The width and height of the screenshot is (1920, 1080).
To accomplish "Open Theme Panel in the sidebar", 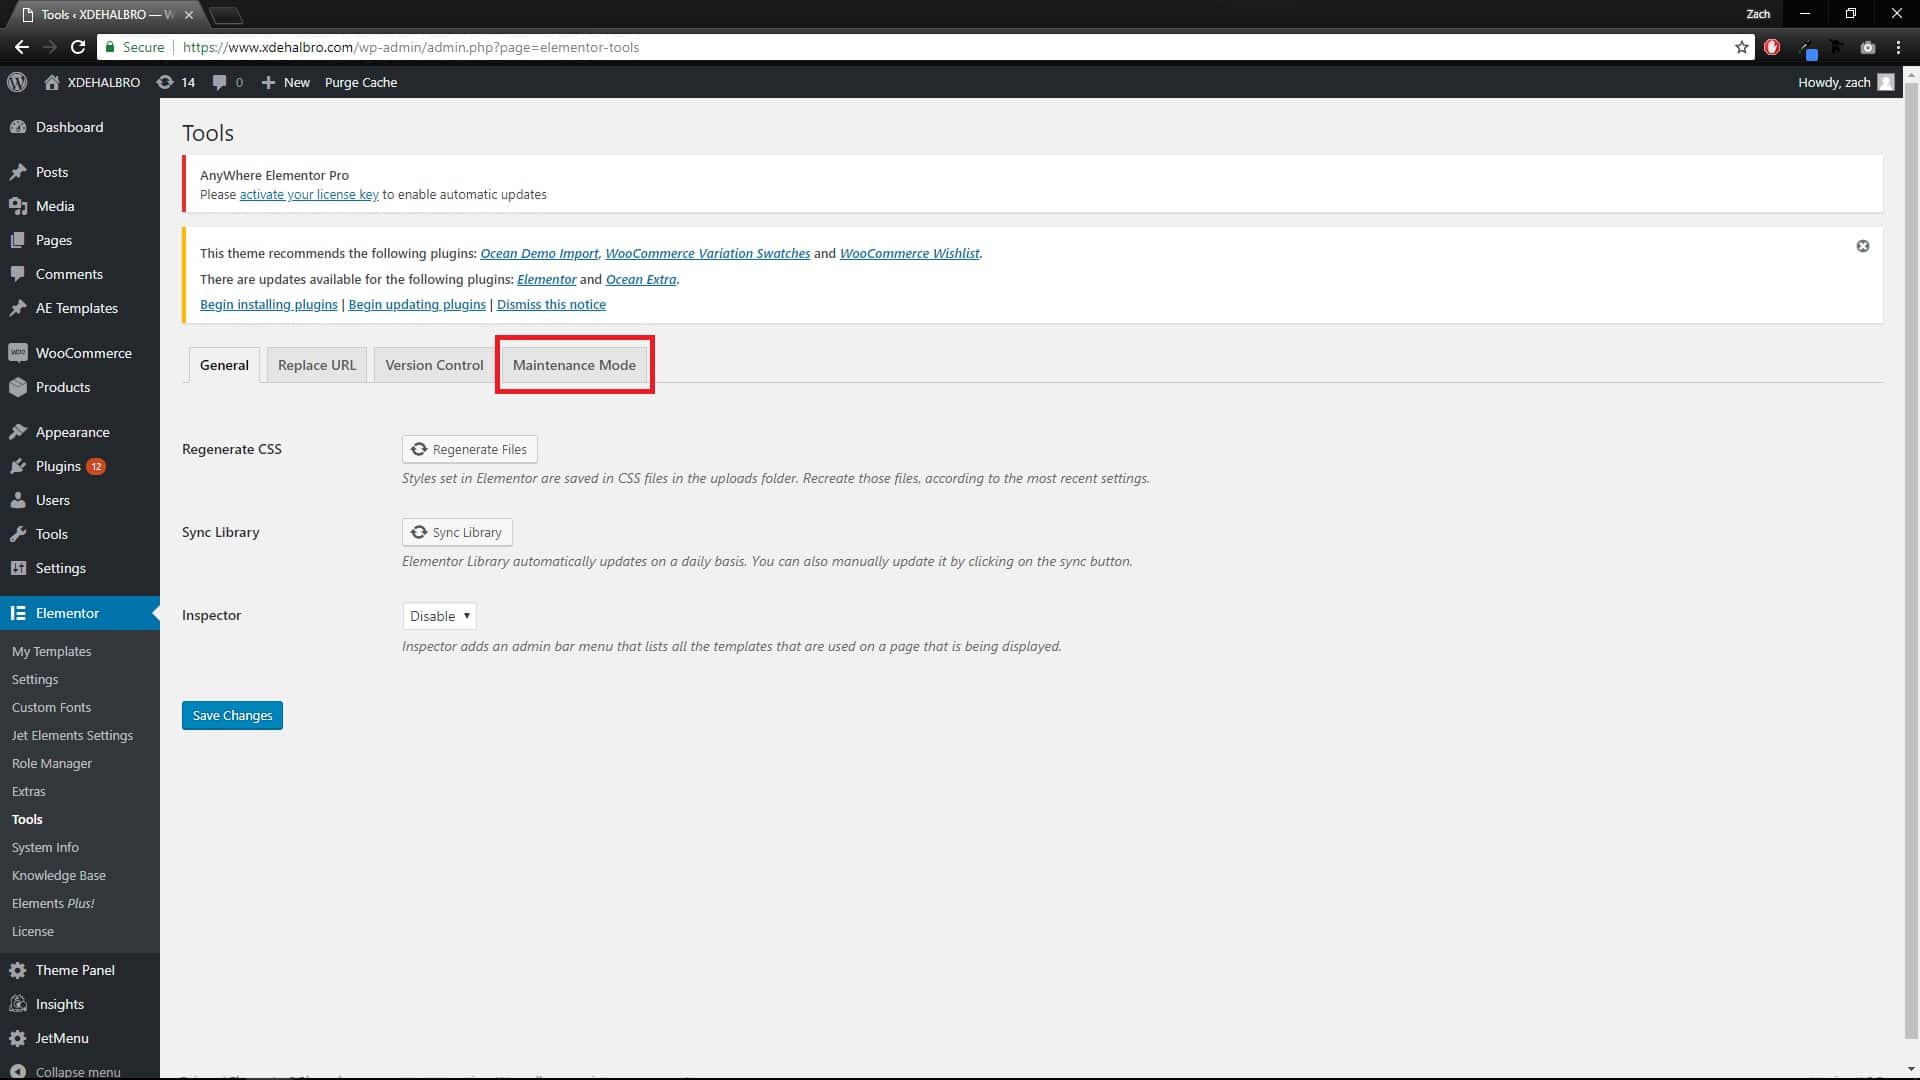I will (x=80, y=970).
